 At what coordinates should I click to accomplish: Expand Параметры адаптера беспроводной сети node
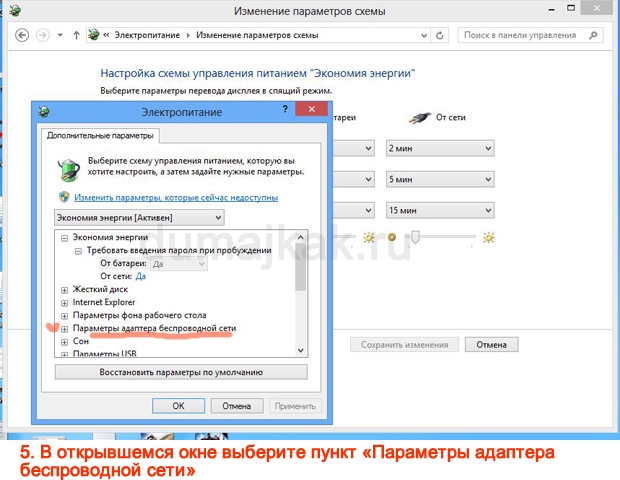pos(64,329)
